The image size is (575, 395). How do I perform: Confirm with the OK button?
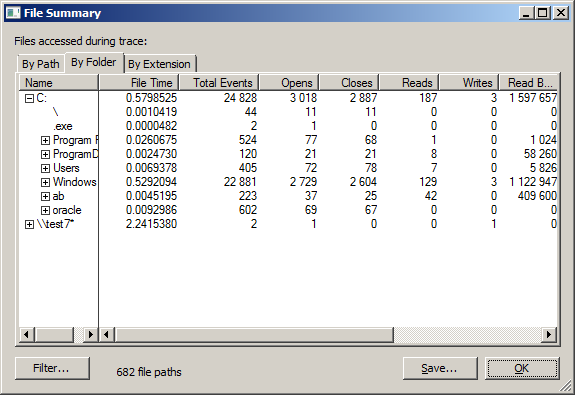click(x=522, y=368)
